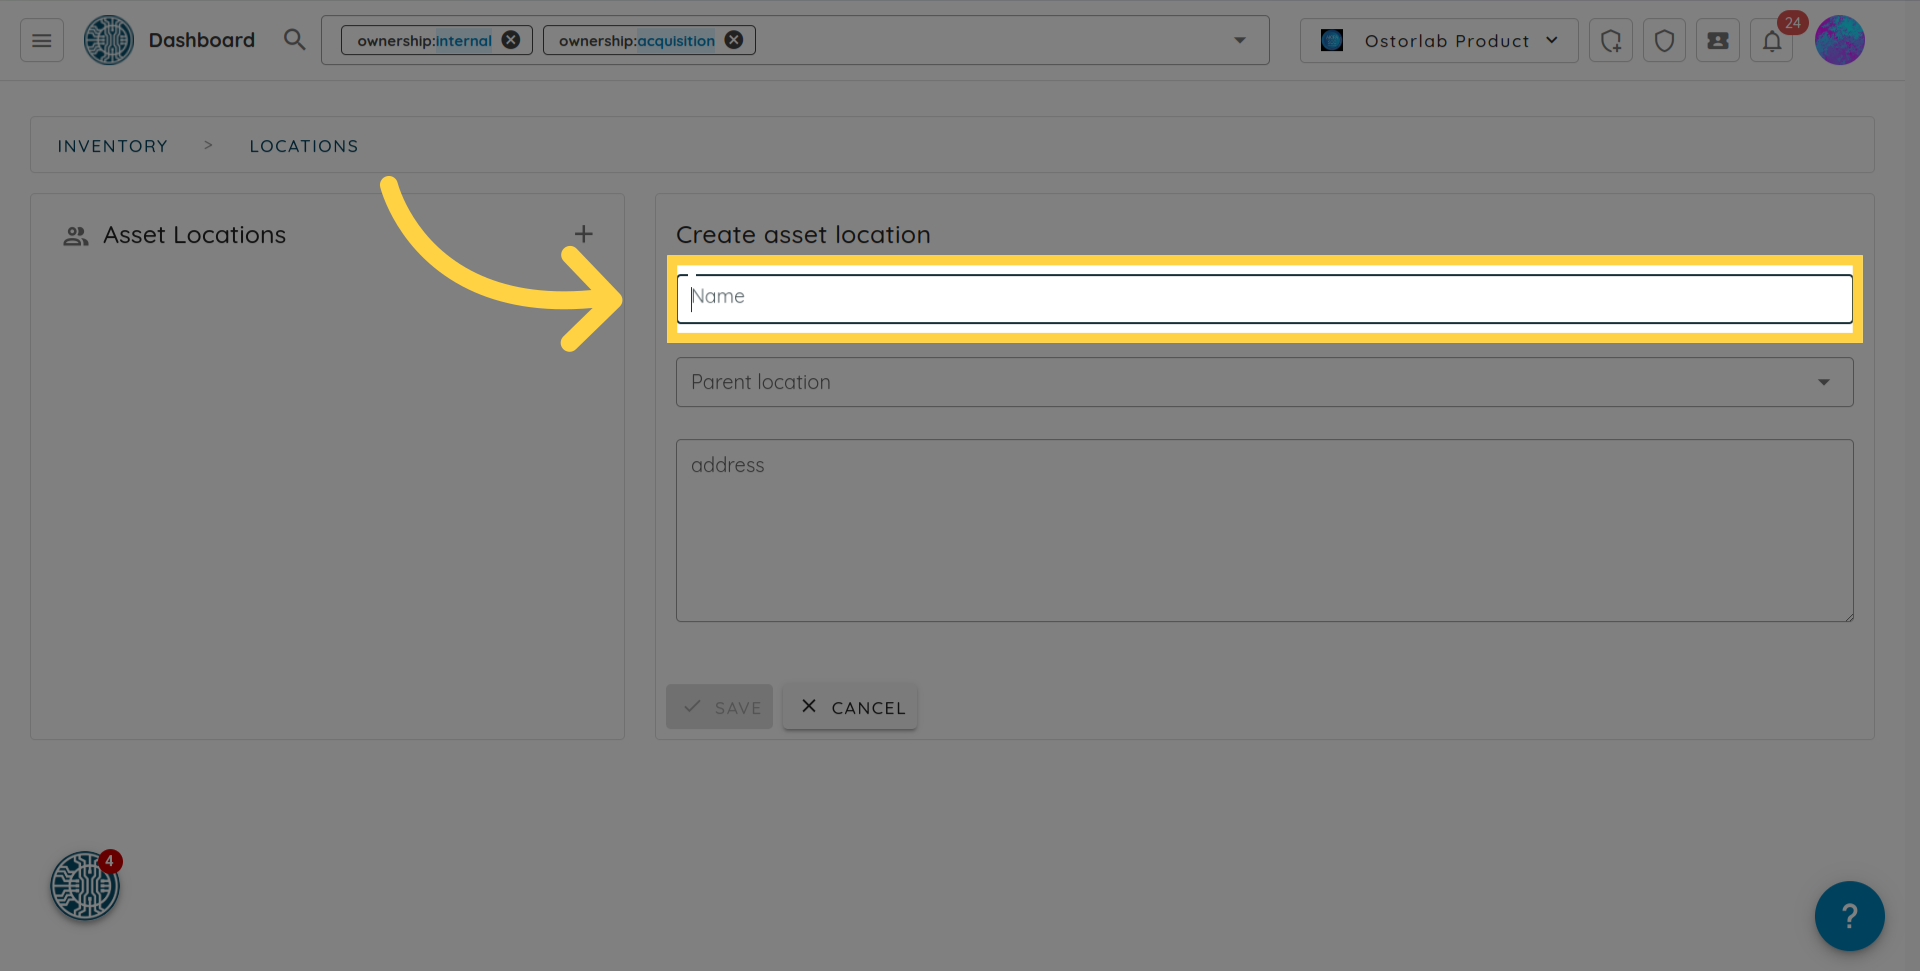This screenshot has height=971, width=1920.
Task: Open the user profile avatar
Action: point(1839,41)
